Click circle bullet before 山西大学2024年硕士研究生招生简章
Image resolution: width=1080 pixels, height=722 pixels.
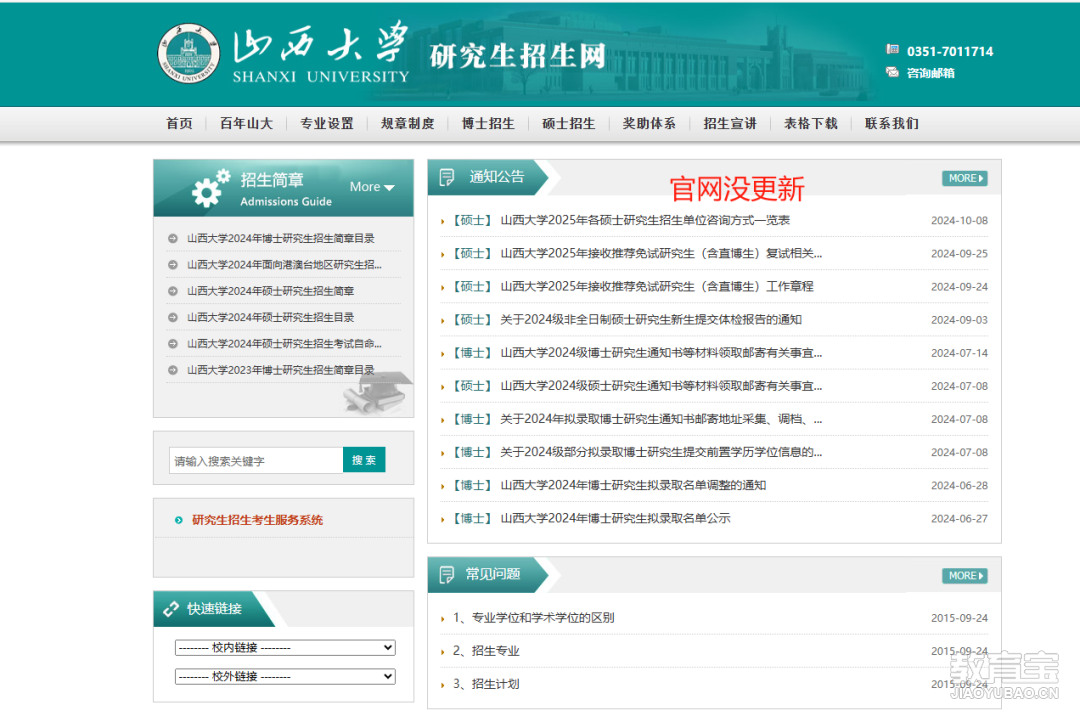[173, 291]
